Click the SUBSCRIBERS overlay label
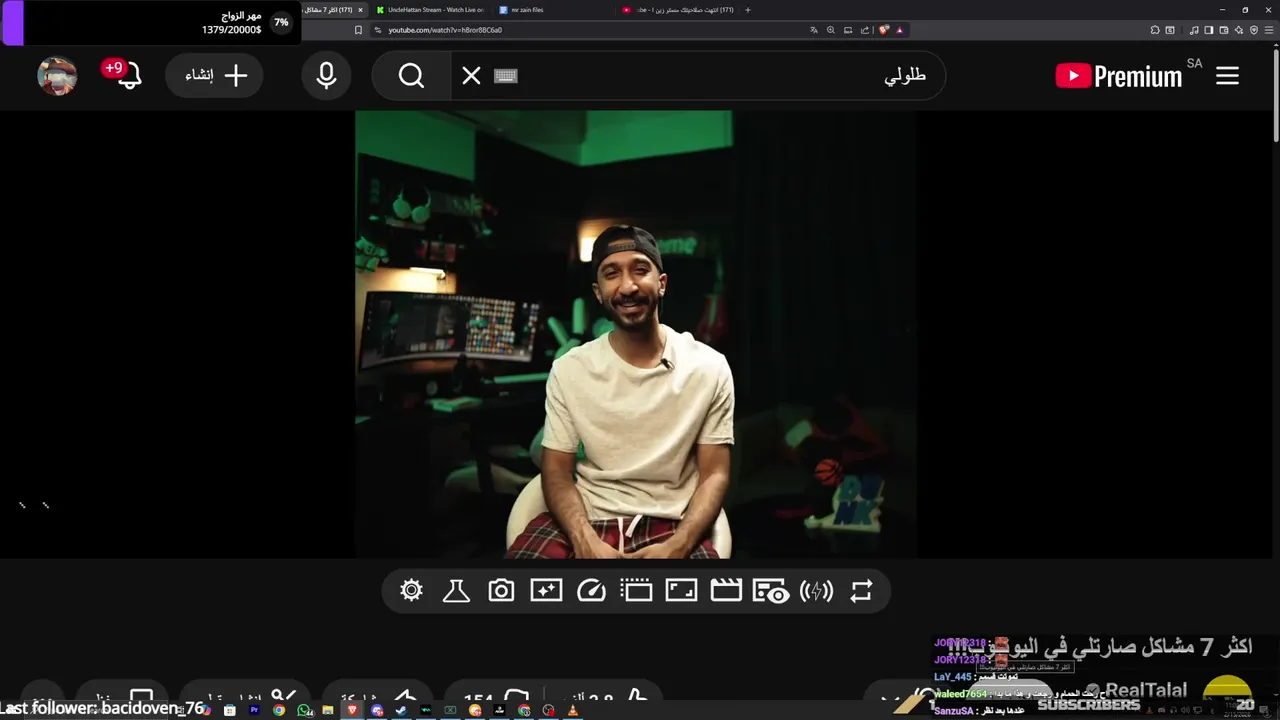 (1088, 705)
